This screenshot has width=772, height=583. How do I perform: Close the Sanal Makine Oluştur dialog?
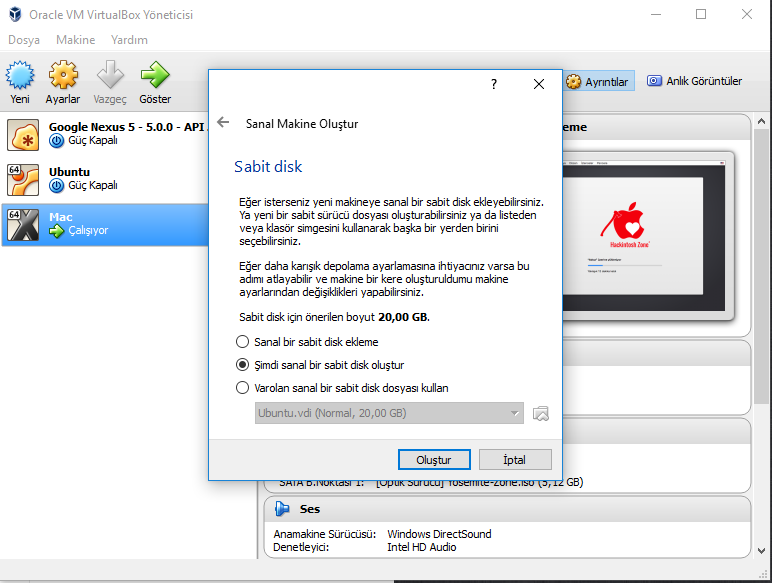539,84
